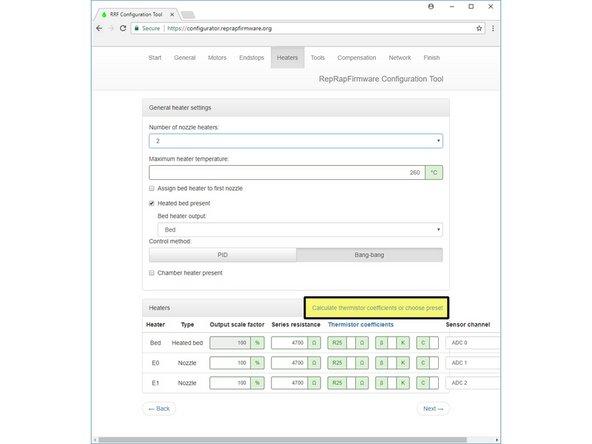Screen dimensions: 592x444
Task: Click the Thermistor coefficients link
Action: (361, 324)
